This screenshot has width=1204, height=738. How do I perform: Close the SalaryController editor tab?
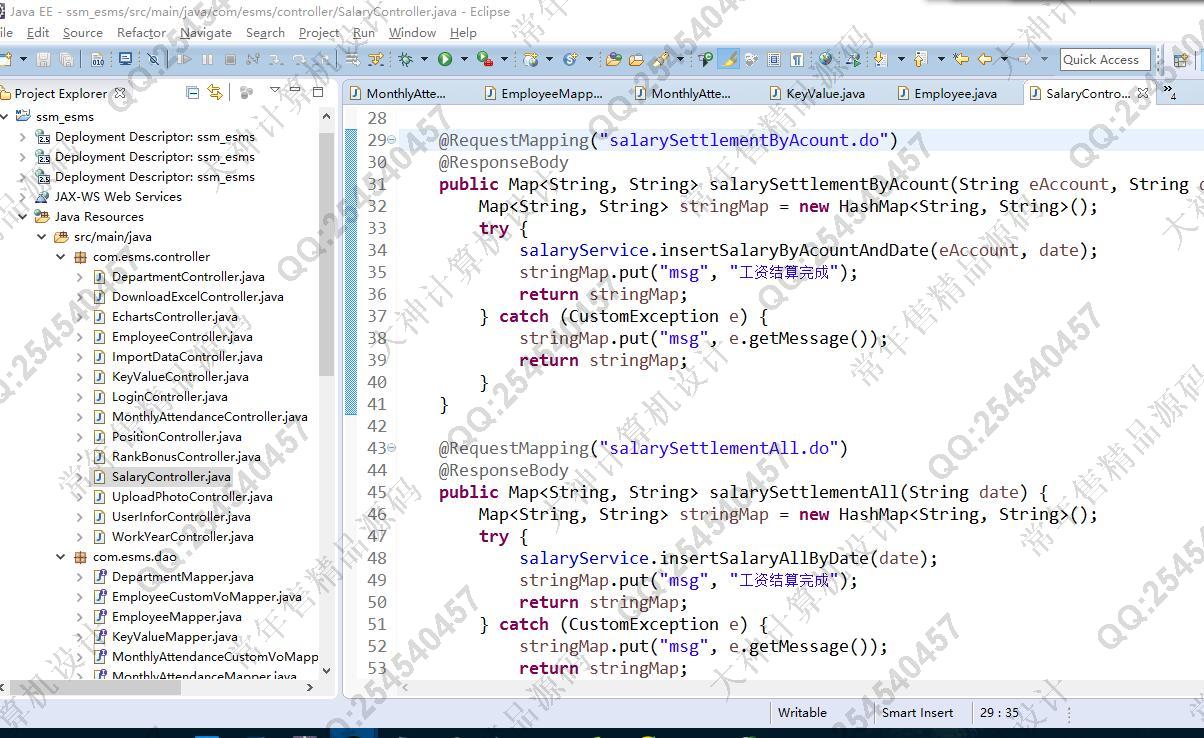(1144, 93)
